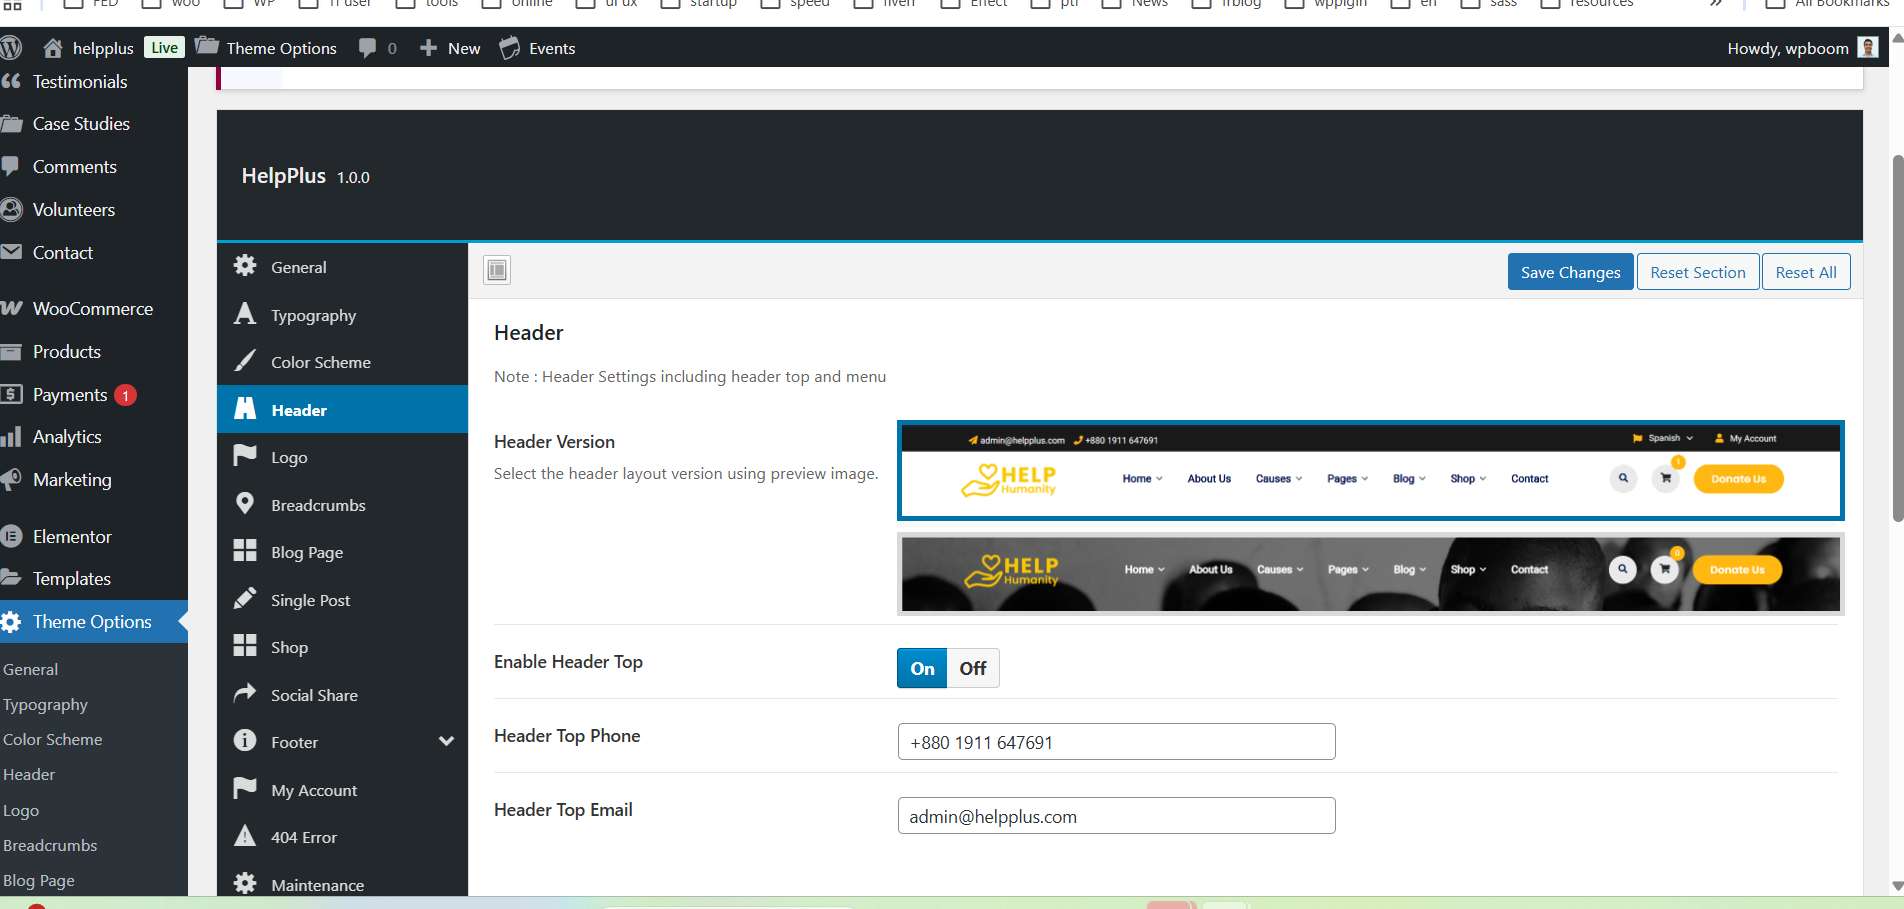Switch Enable Header Top to Off
Viewport: 1904px width, 909px height.
click(972, 667)
